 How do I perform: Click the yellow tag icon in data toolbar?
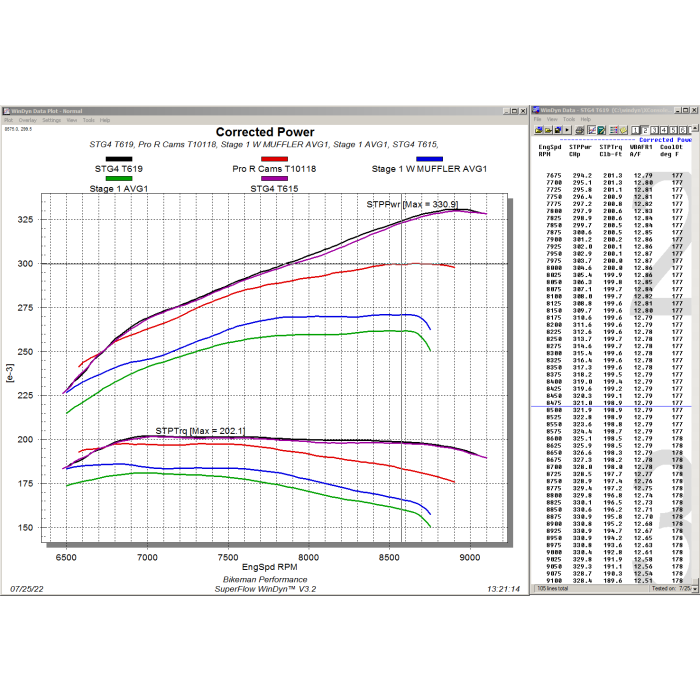[x=624, y=130]
